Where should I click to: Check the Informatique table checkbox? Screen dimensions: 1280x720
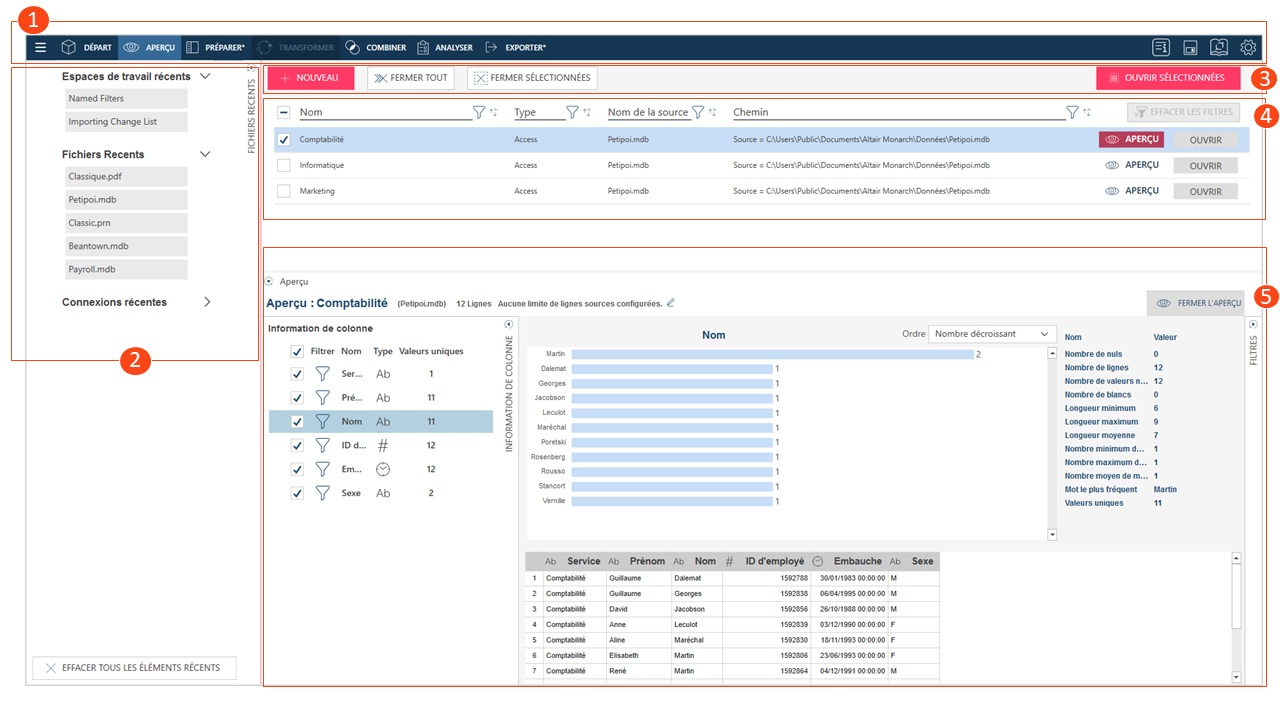(284, 165)
